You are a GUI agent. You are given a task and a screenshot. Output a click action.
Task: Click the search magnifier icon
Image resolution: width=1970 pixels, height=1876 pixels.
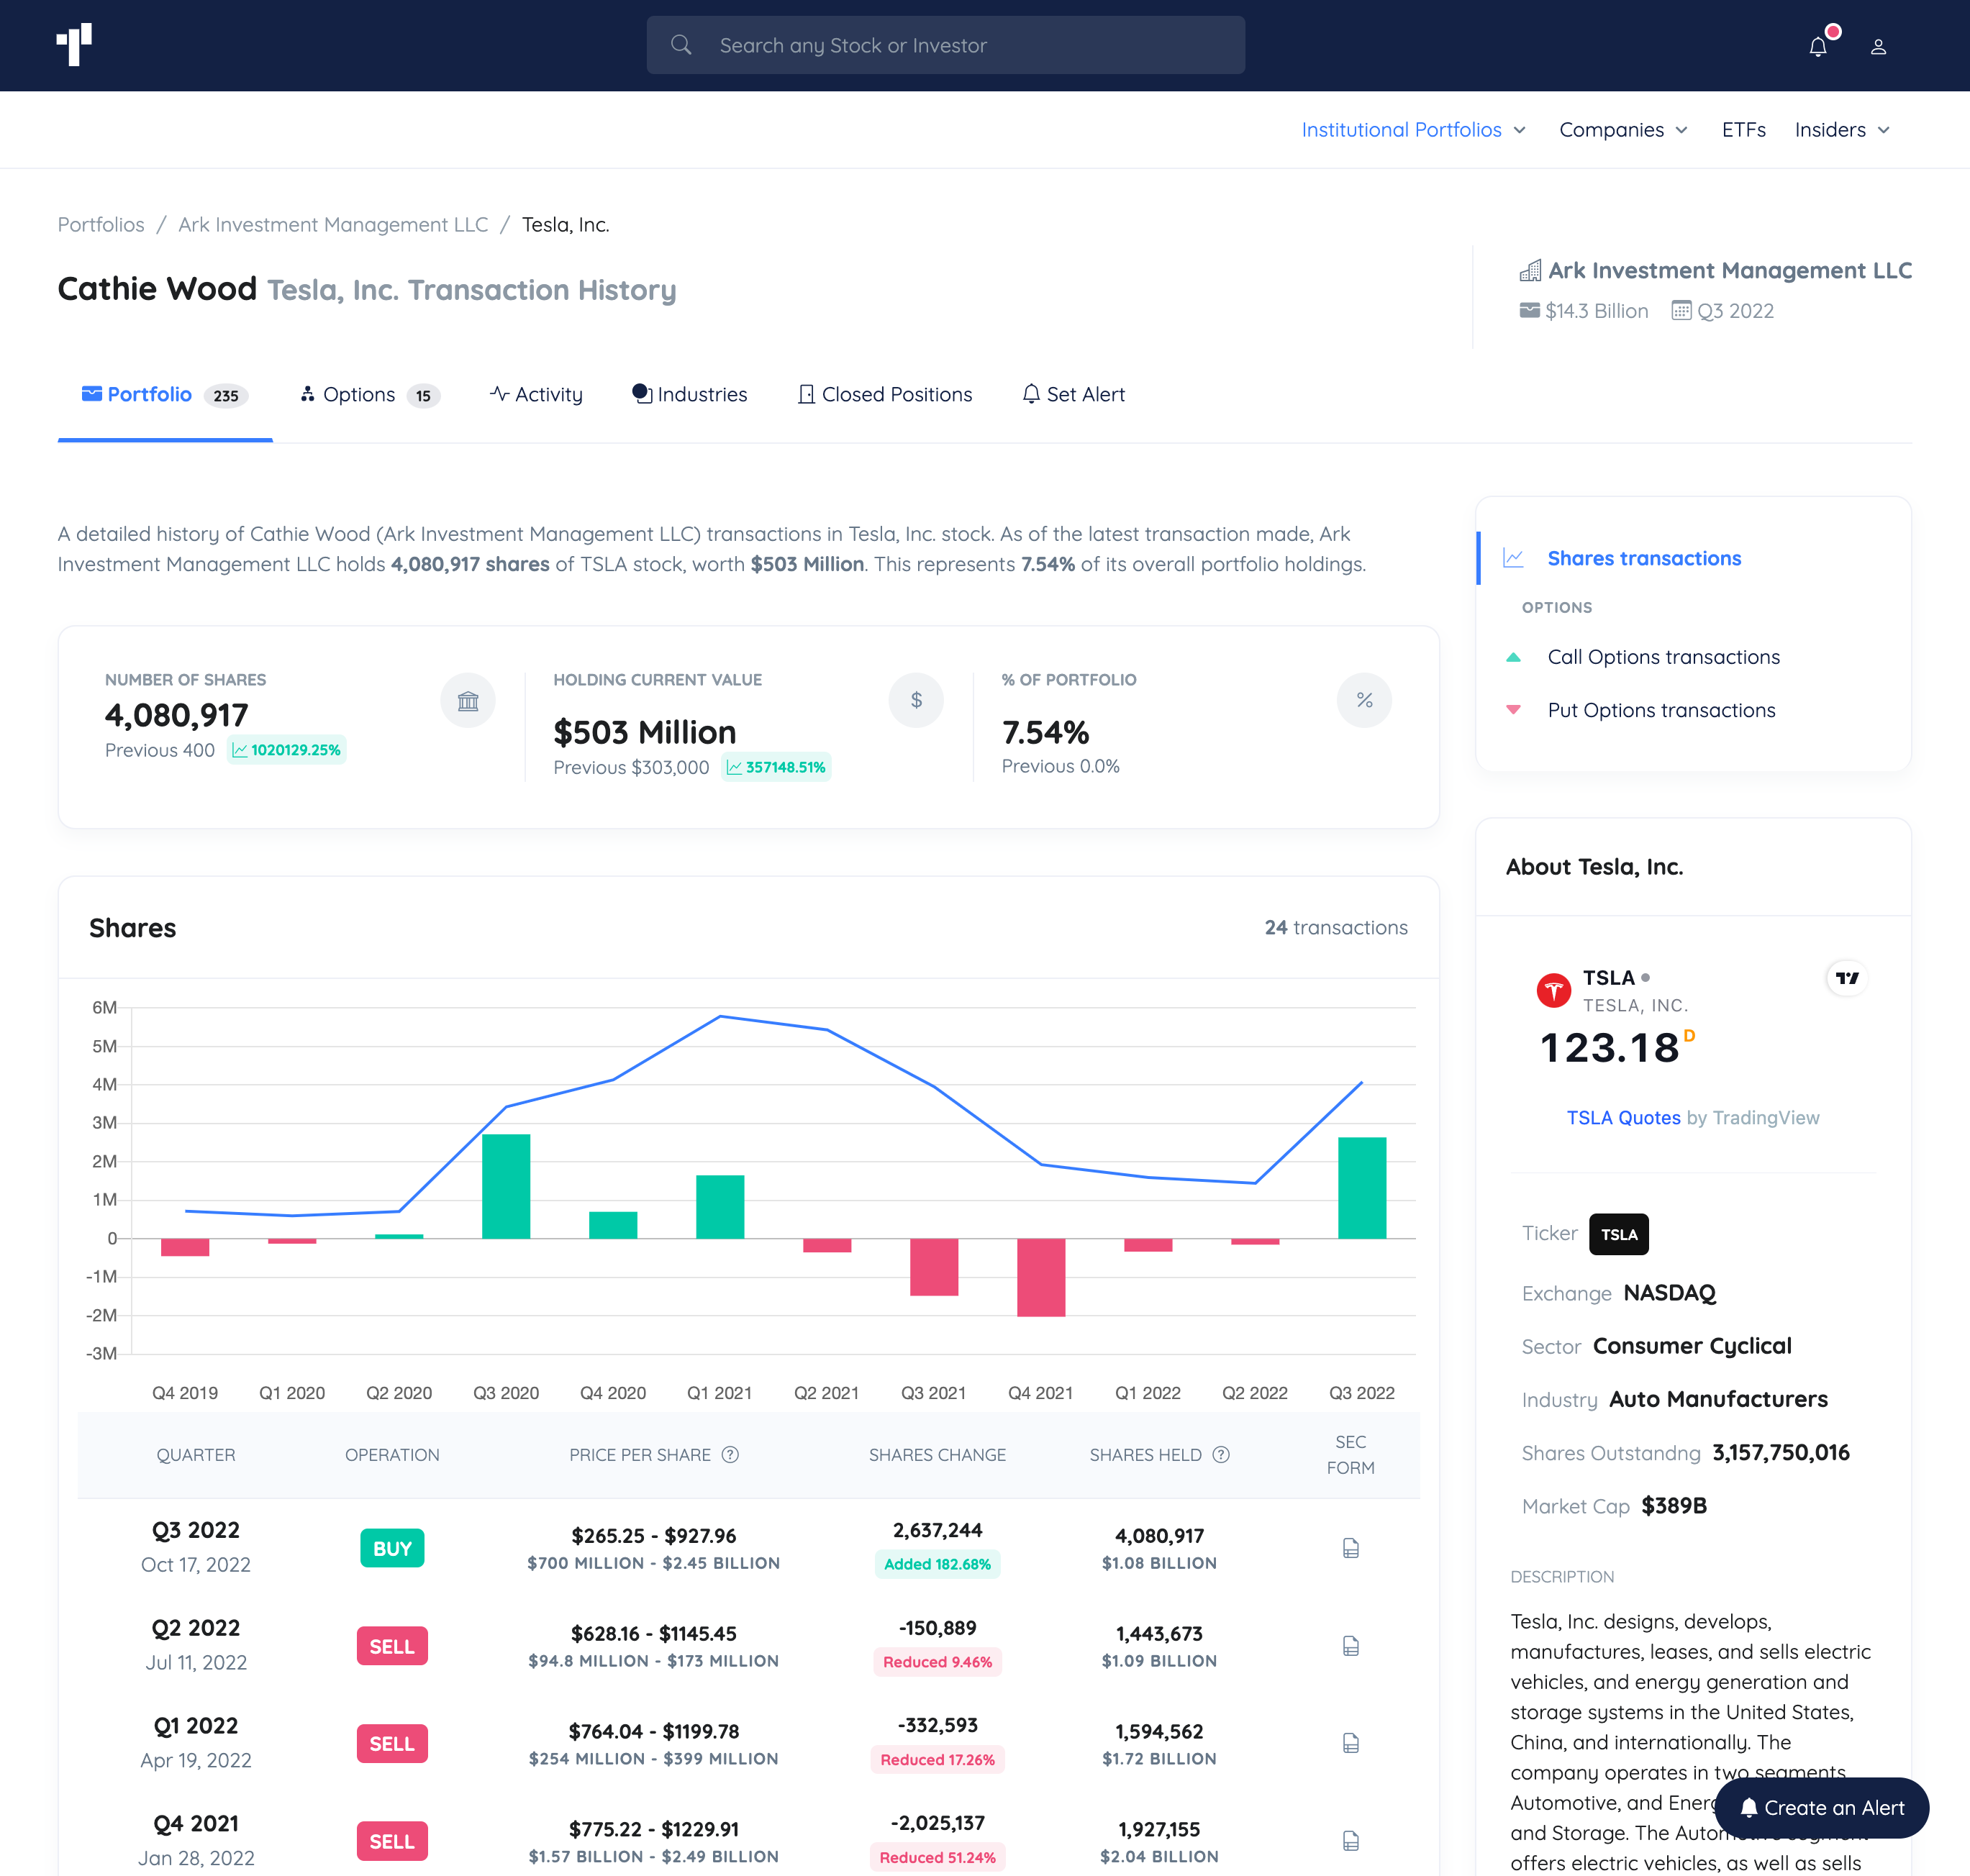(x=681, y=45)
